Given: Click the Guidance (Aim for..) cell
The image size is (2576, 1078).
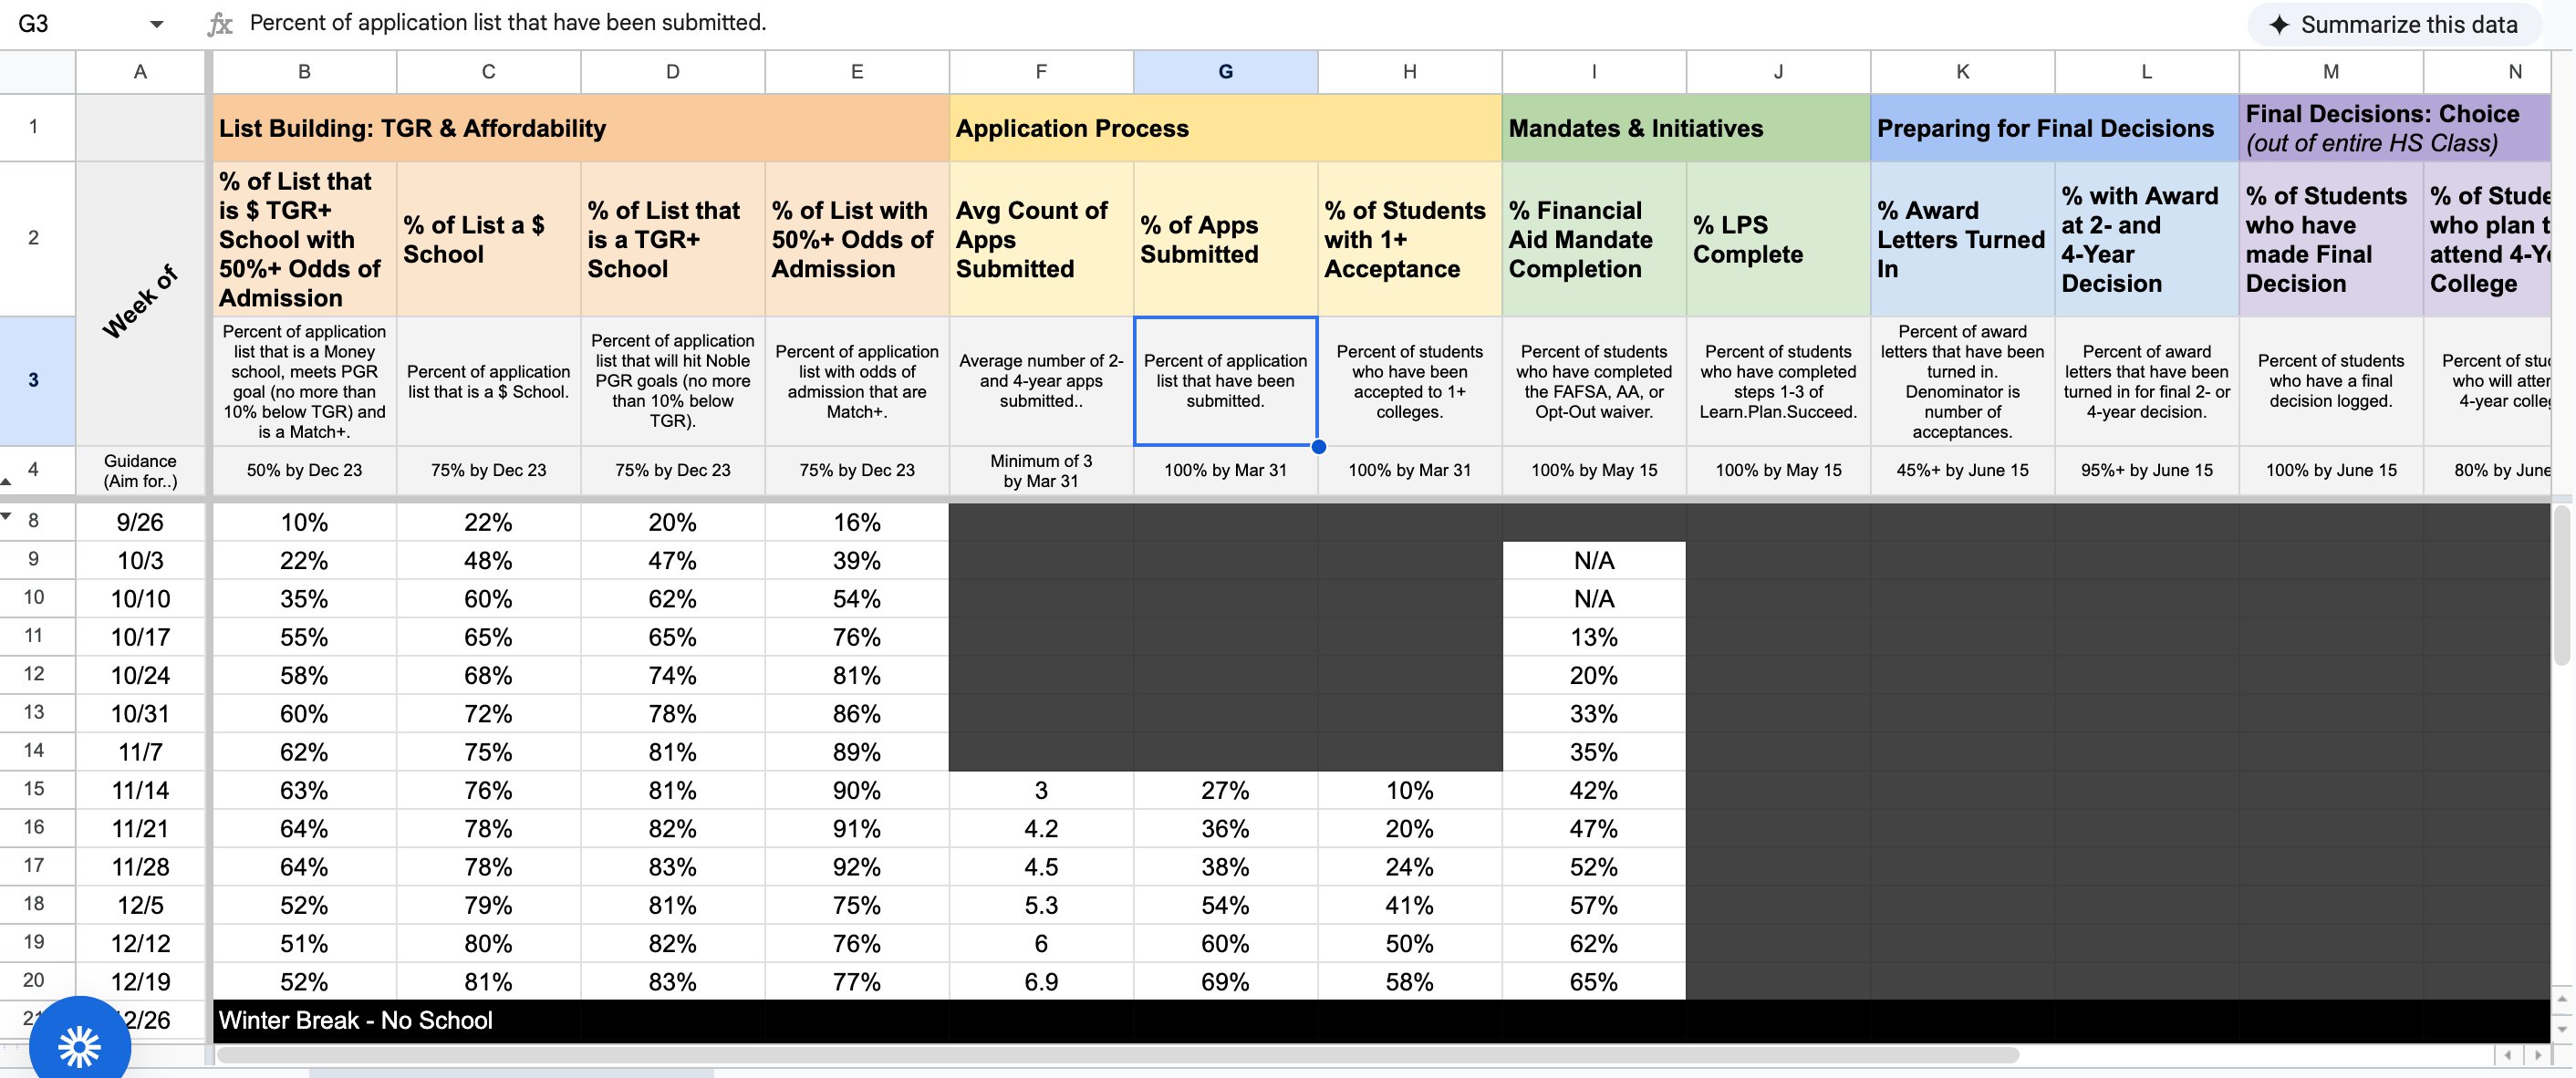Looking at the screenshot, I should coord(140,470).
